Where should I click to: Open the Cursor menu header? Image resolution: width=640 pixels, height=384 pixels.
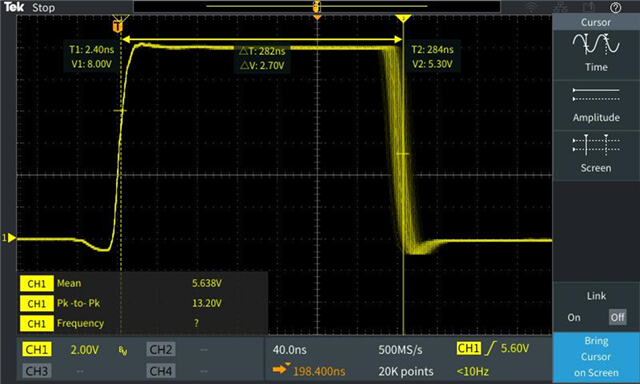coord(596,22)
